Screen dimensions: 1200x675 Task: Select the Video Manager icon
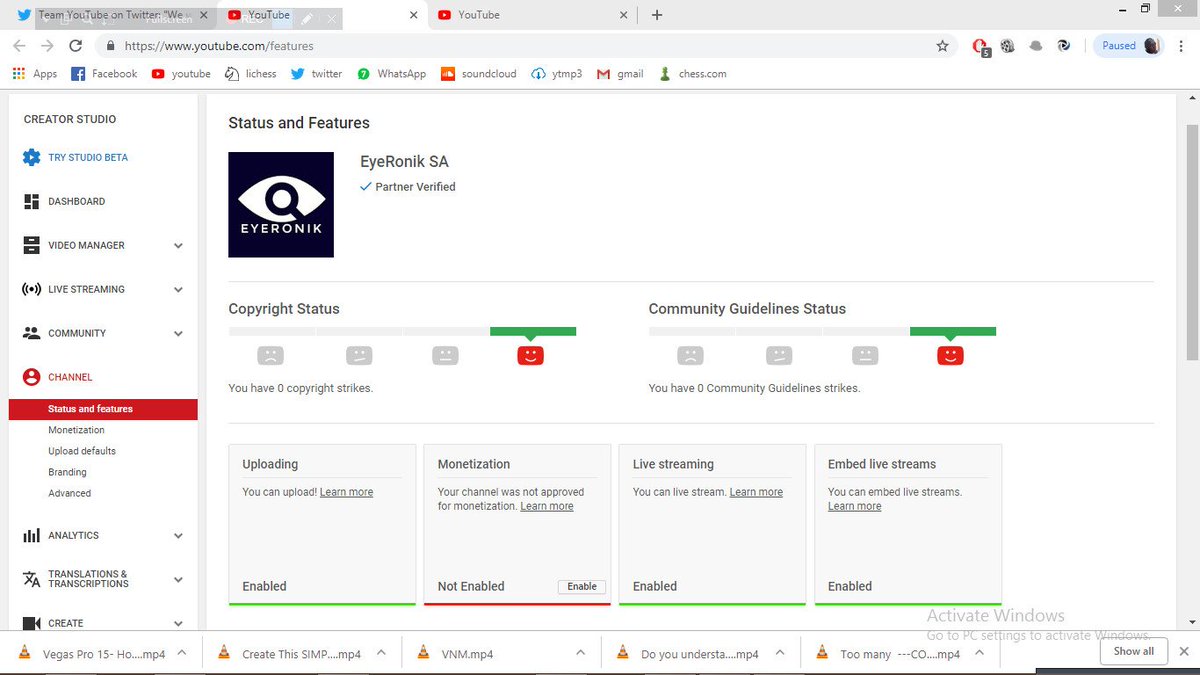[31, 245]
